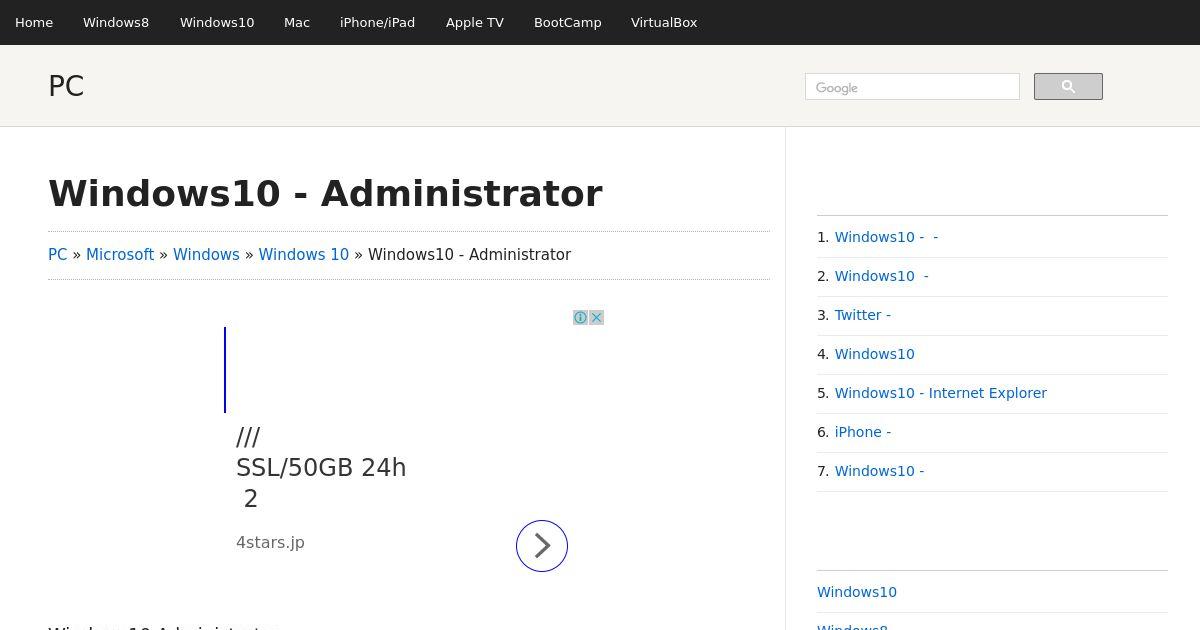1200x630 pixels.
Task: Click the ad's circular arrow button
Action: click(542, 546)
